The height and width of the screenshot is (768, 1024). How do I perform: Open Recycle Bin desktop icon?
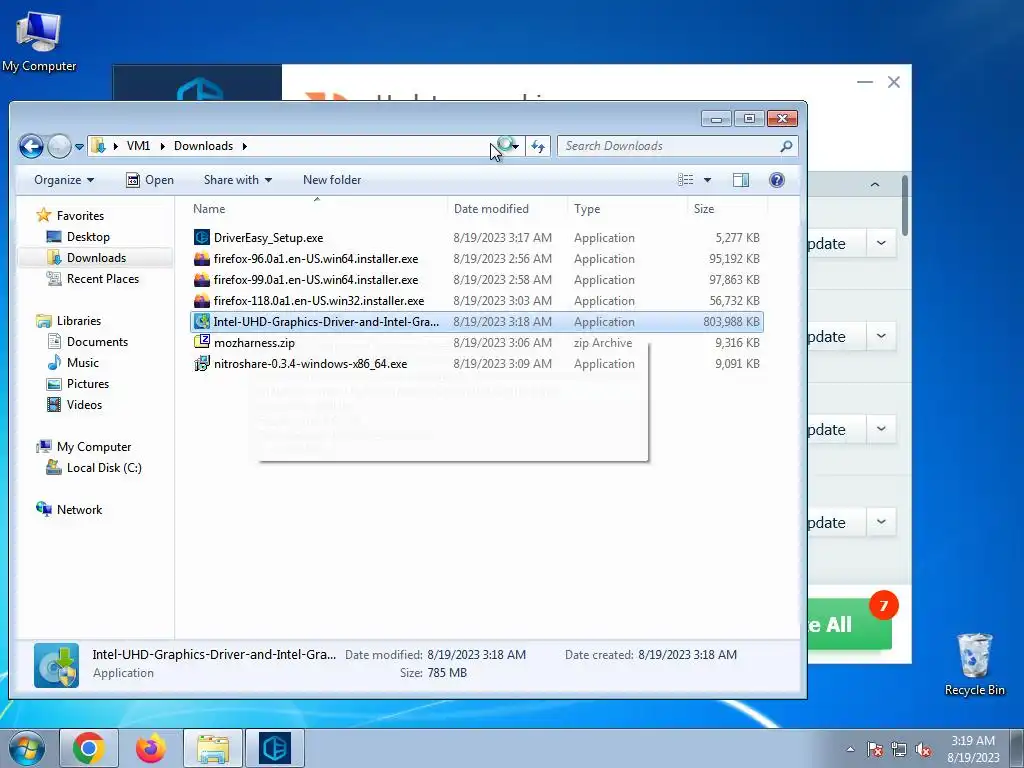974,664
